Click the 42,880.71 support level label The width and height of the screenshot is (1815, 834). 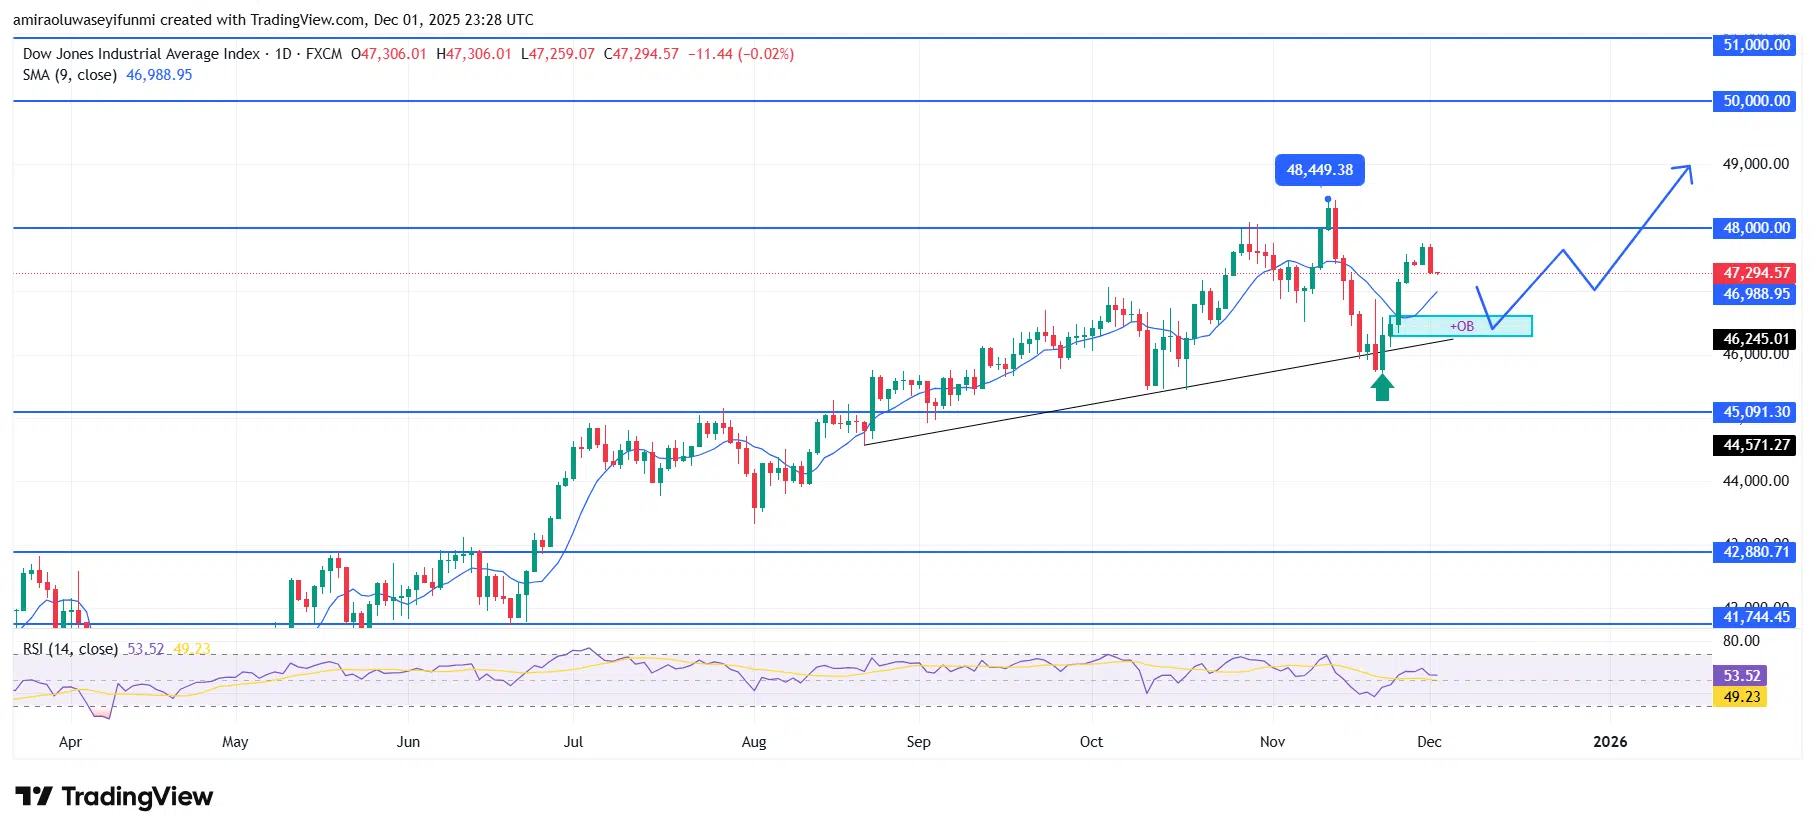click(x=1756, y=552)
